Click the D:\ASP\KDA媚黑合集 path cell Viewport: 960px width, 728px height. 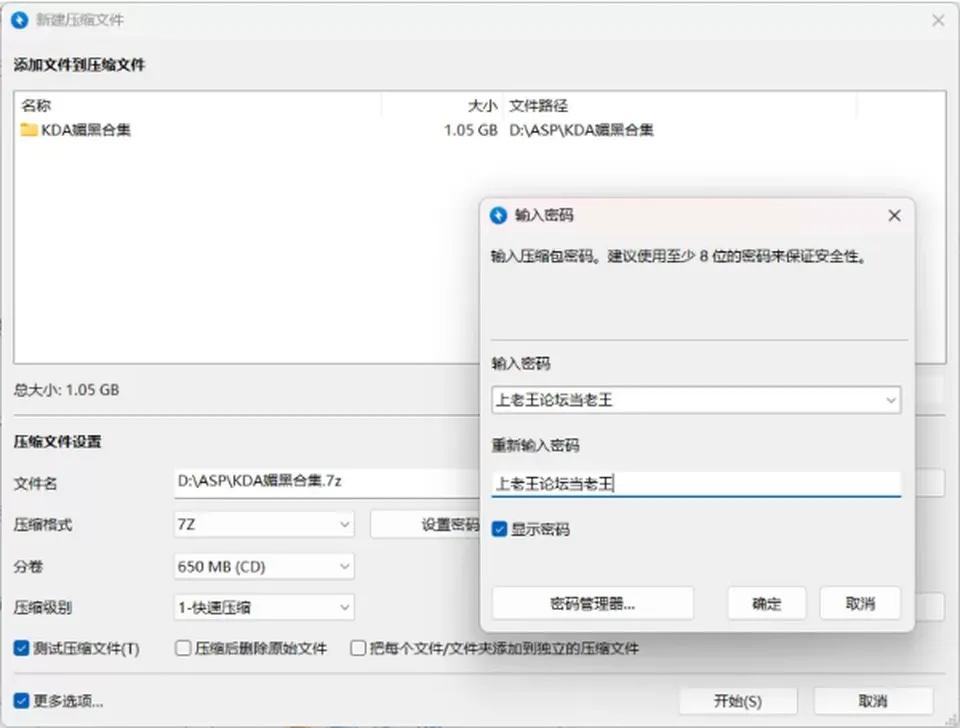click(x=581, y=130)
